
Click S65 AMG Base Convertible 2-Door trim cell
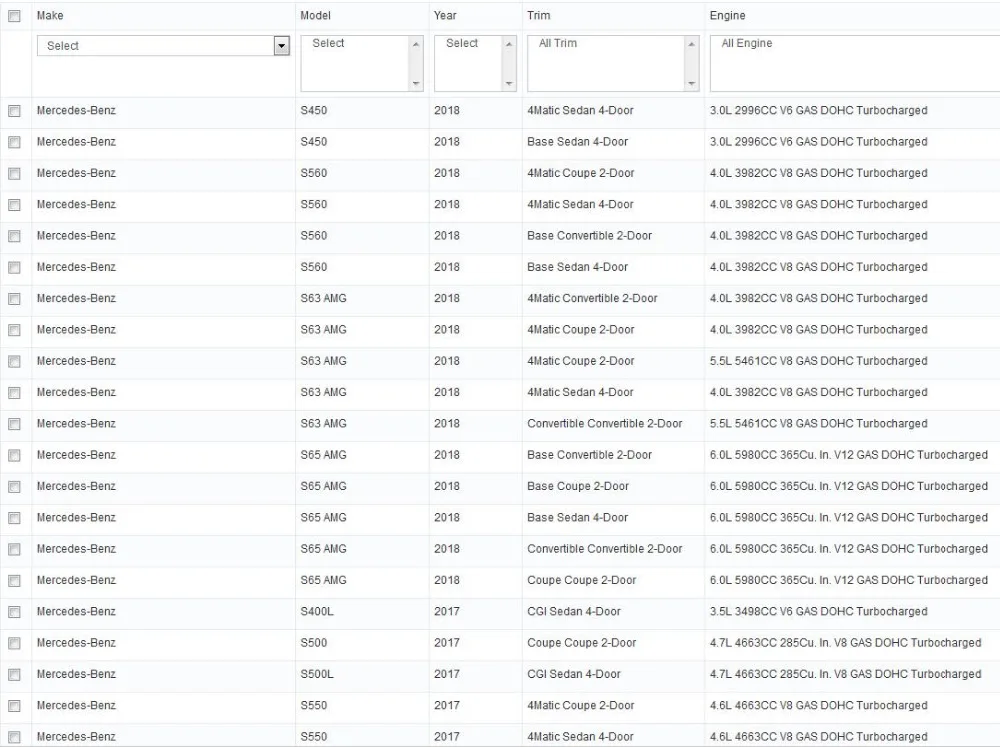pos(589,455)
